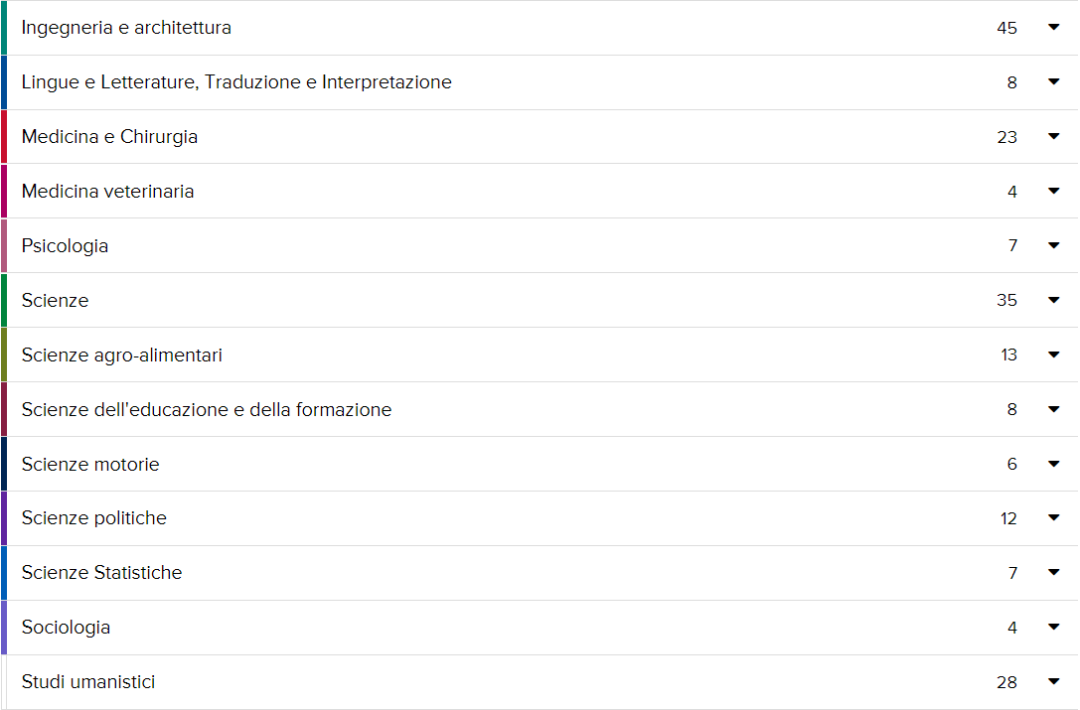
Task: Click the Scienze motorie label
Action: tap(90, 464)
